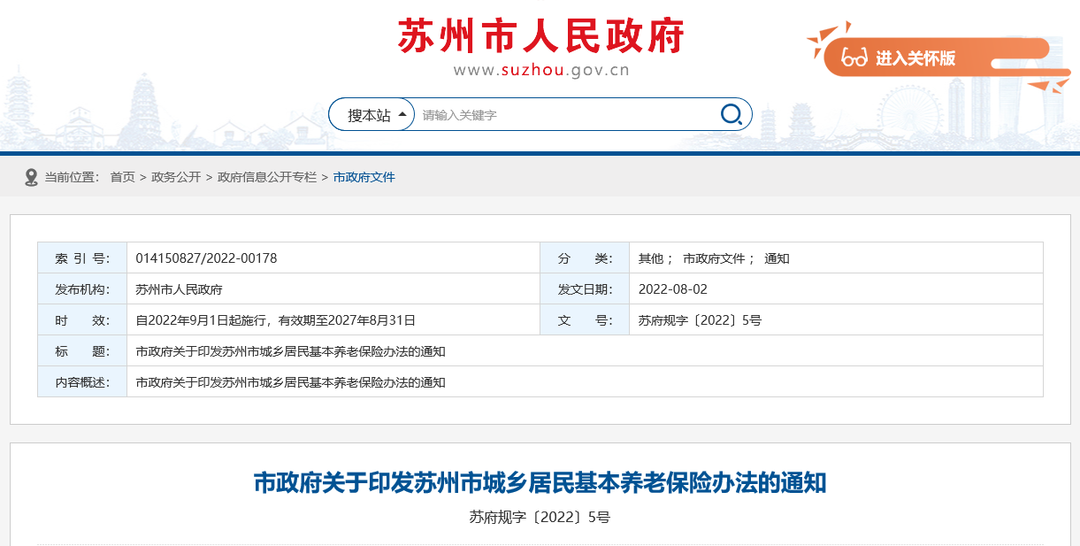1080x546 pixels.
Task: Click the magnifier search icon
Action: (x=731, y=114)
